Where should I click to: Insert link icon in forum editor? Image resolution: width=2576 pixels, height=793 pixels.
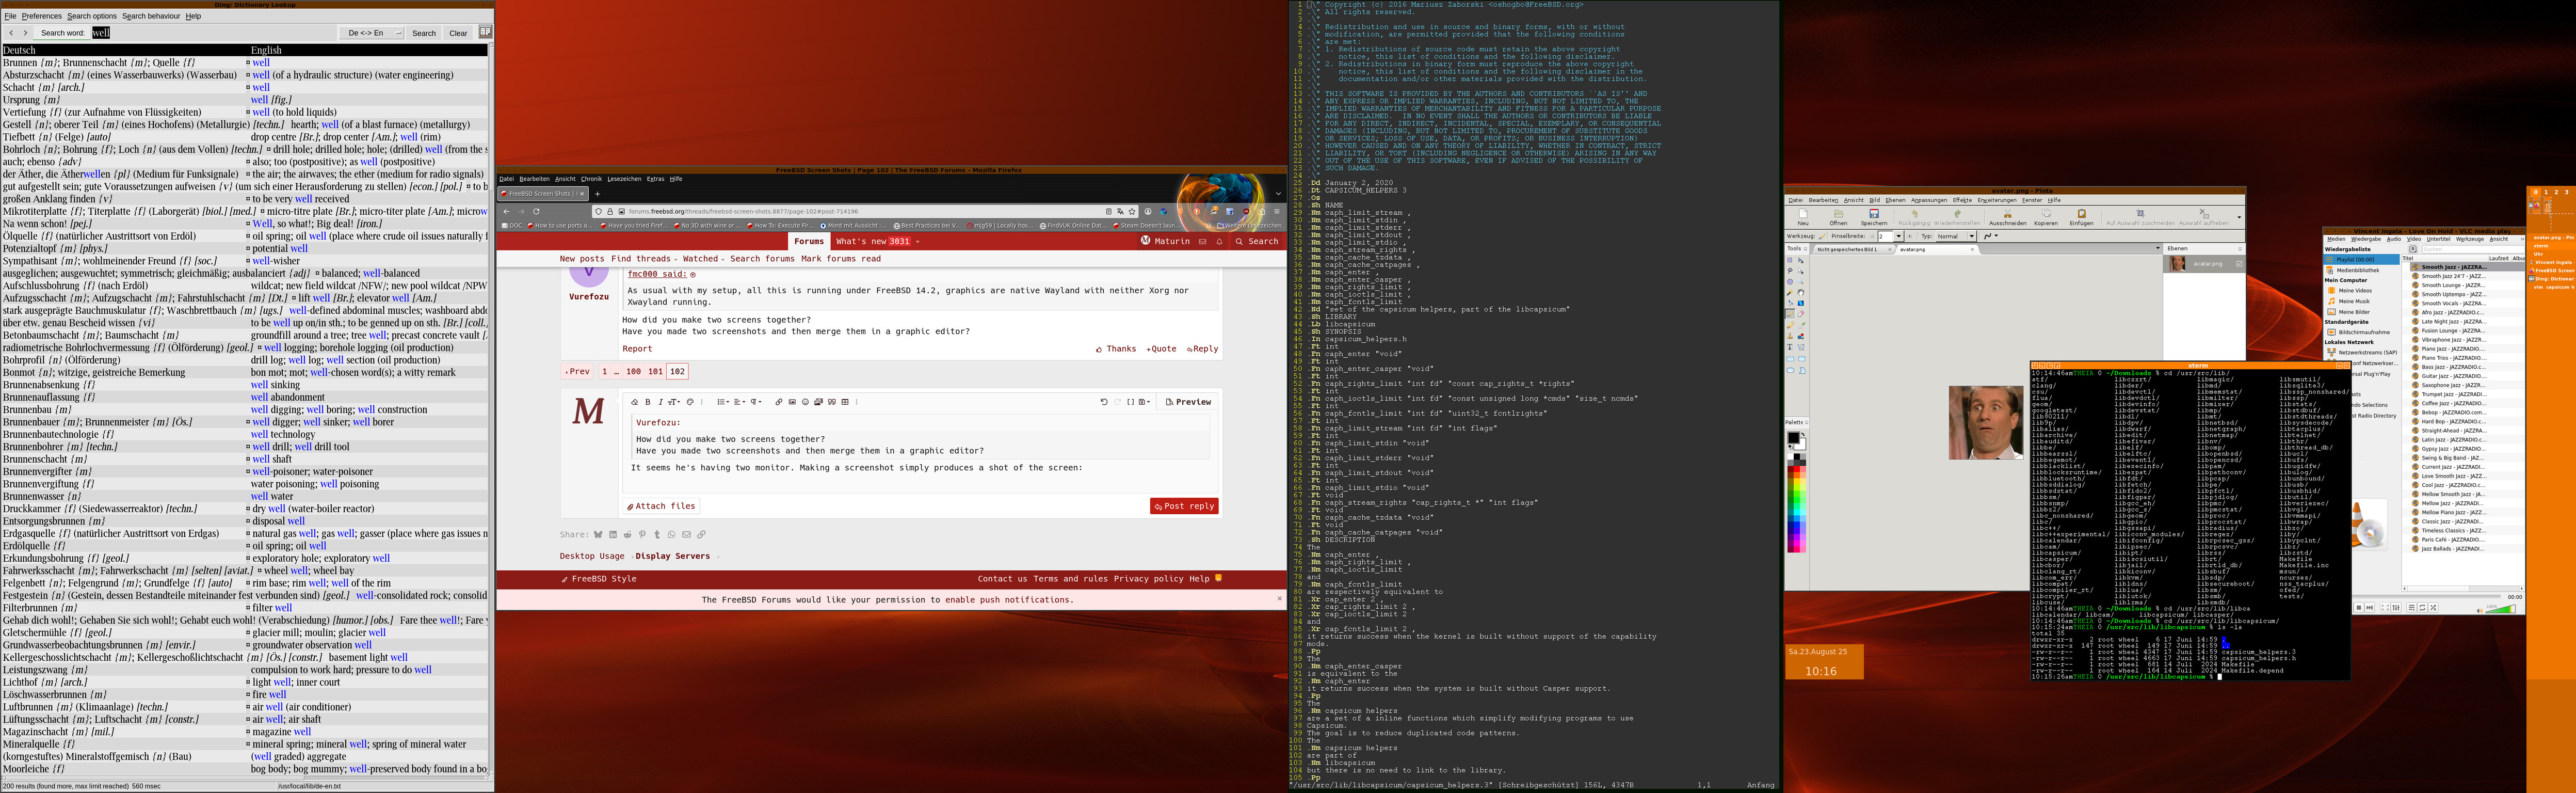(779, 402)
